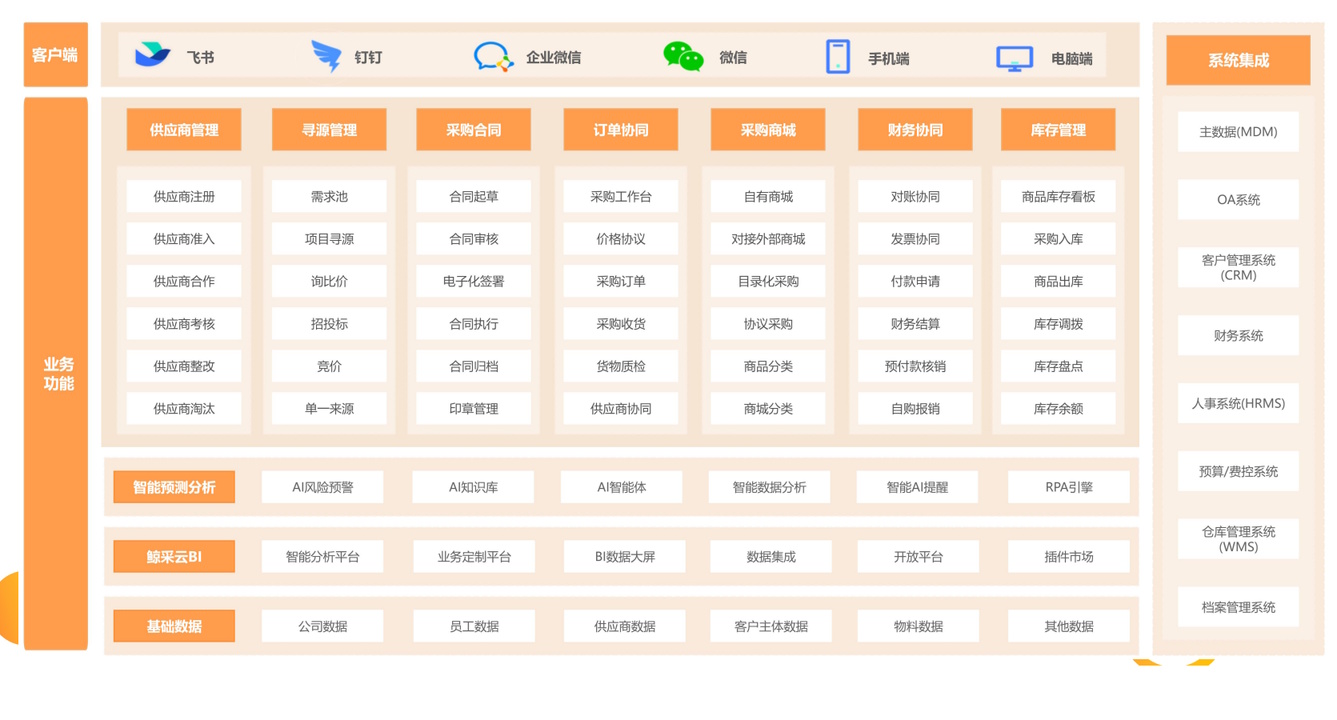Click 智能分析平台 box

pos(323,556)
